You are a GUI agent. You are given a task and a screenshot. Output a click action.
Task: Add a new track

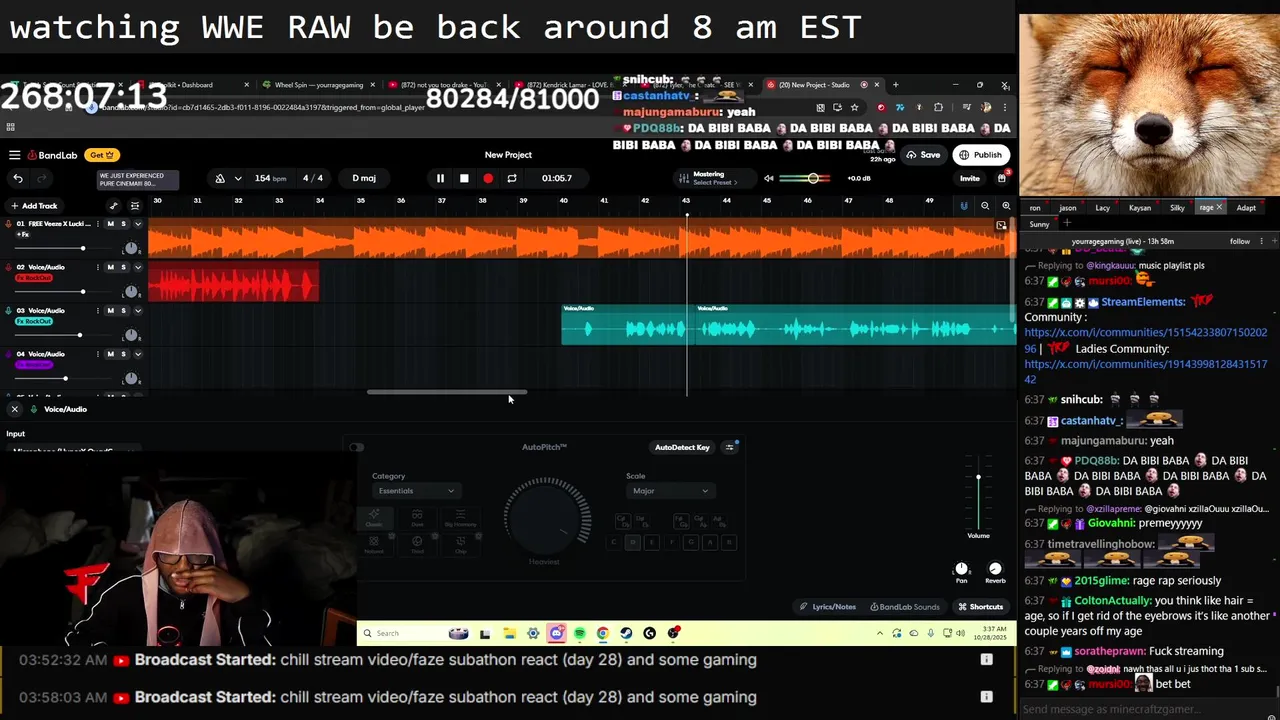coord(33,206)
